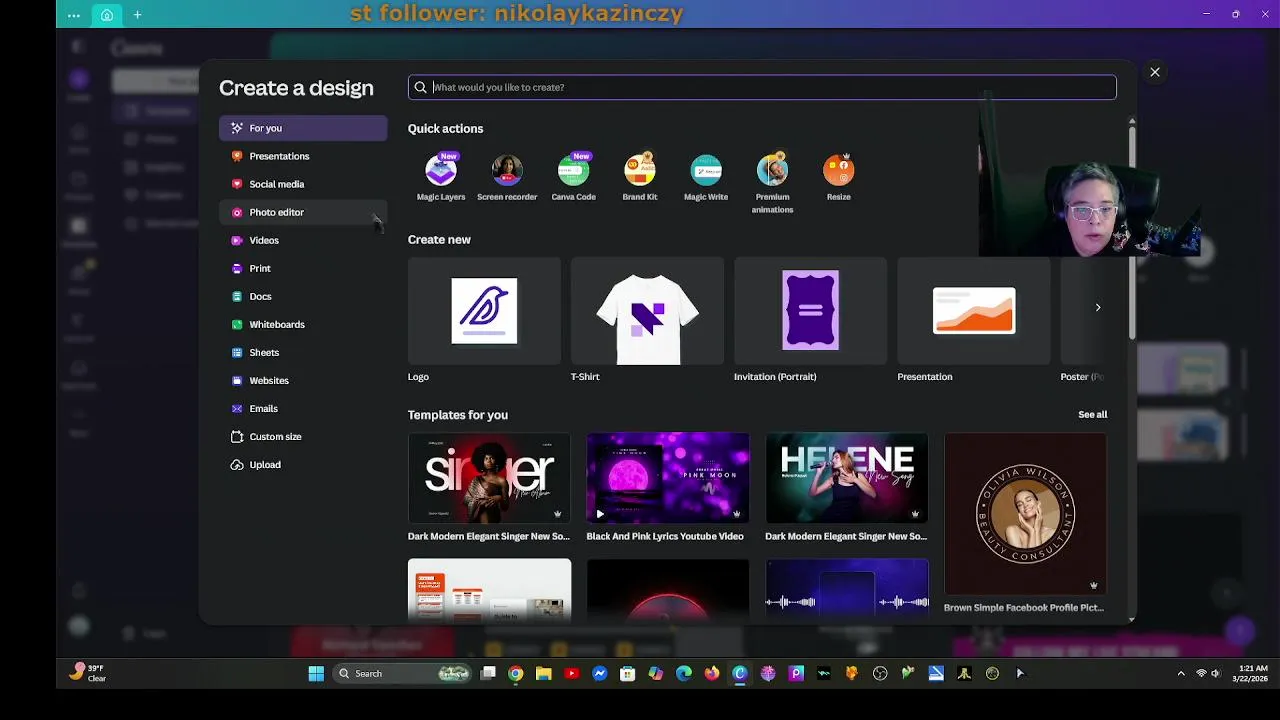
Task: Select Social media category
Action: [303, 184]
